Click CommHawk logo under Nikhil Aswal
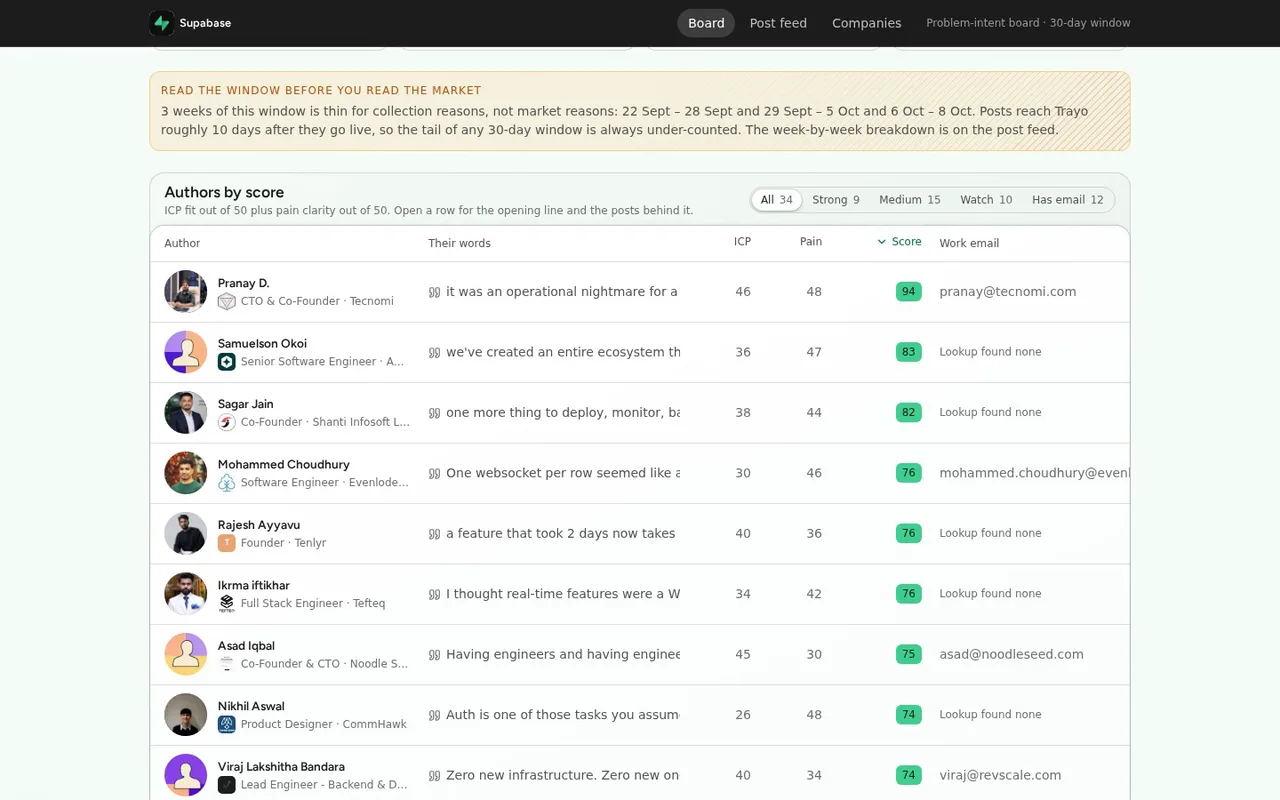This screenshot has height=800, width=1280. click(x=227, y=724)
